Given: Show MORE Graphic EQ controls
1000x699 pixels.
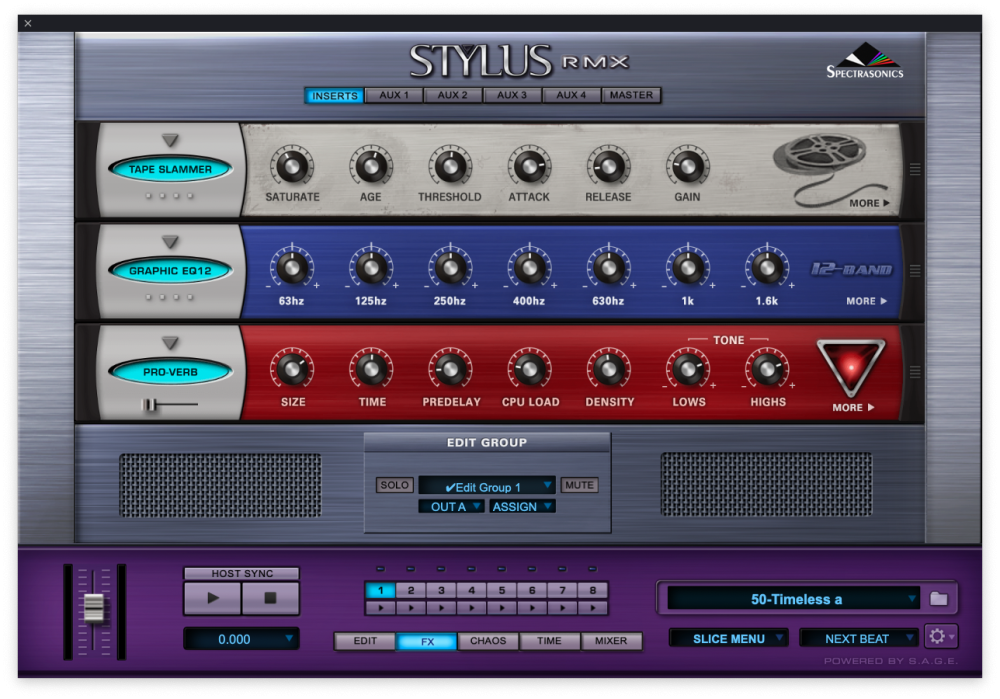Looking at the screenshot, I should (x=866, y=301).
